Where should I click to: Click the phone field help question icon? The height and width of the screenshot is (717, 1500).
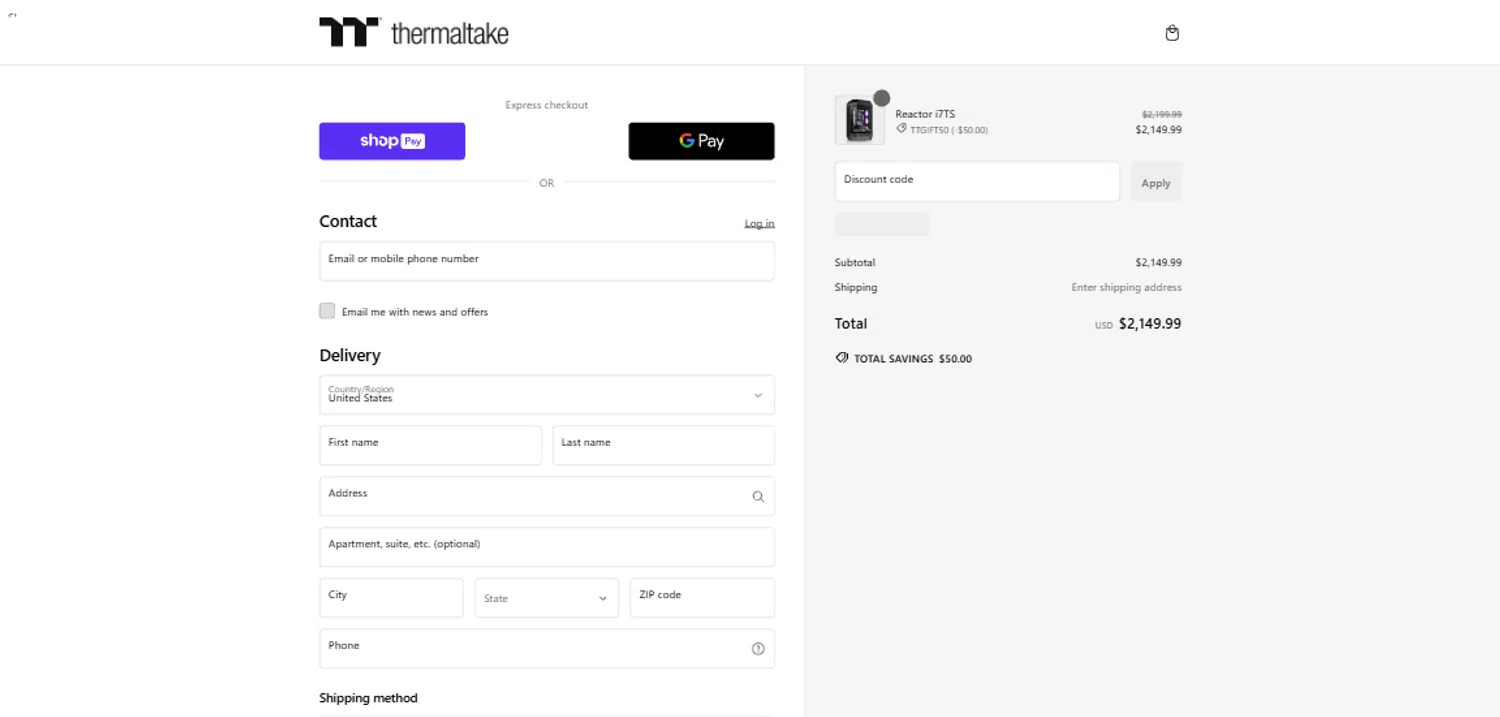point(758,649)
